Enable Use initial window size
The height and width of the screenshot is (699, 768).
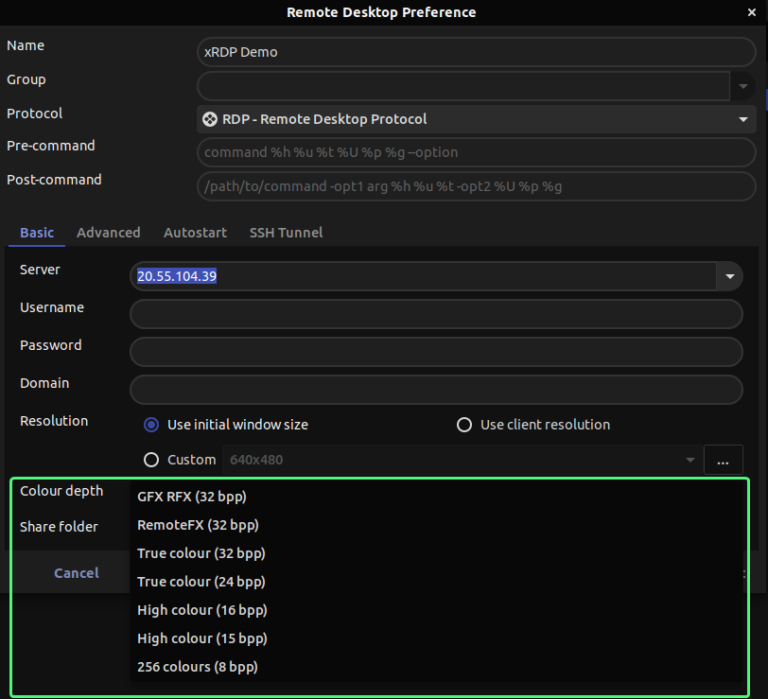point(152,425)
